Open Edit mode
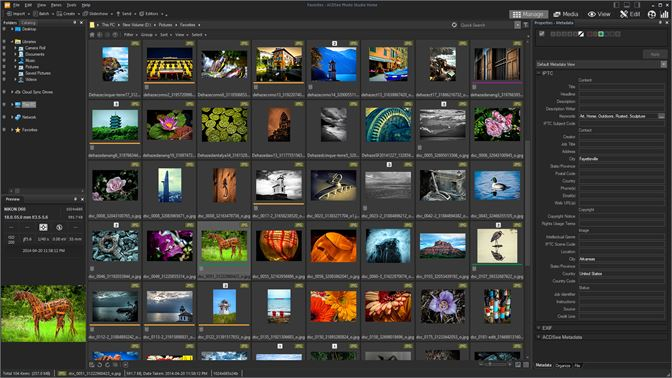 pos(630,14)
